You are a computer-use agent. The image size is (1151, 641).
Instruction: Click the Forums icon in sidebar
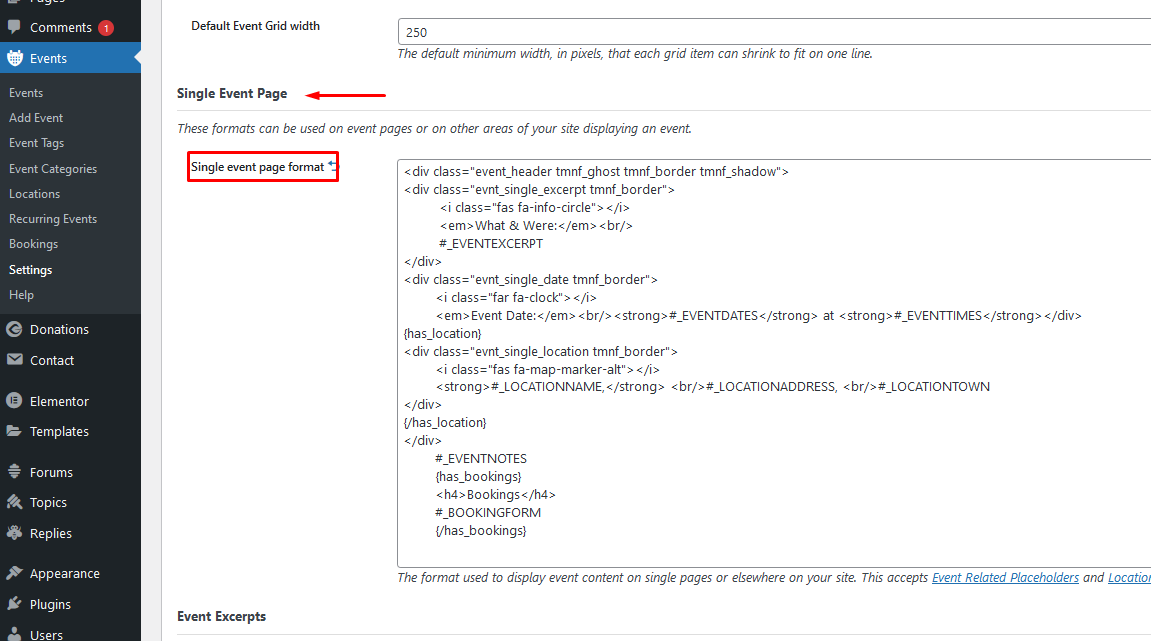(x=14, y=472)
